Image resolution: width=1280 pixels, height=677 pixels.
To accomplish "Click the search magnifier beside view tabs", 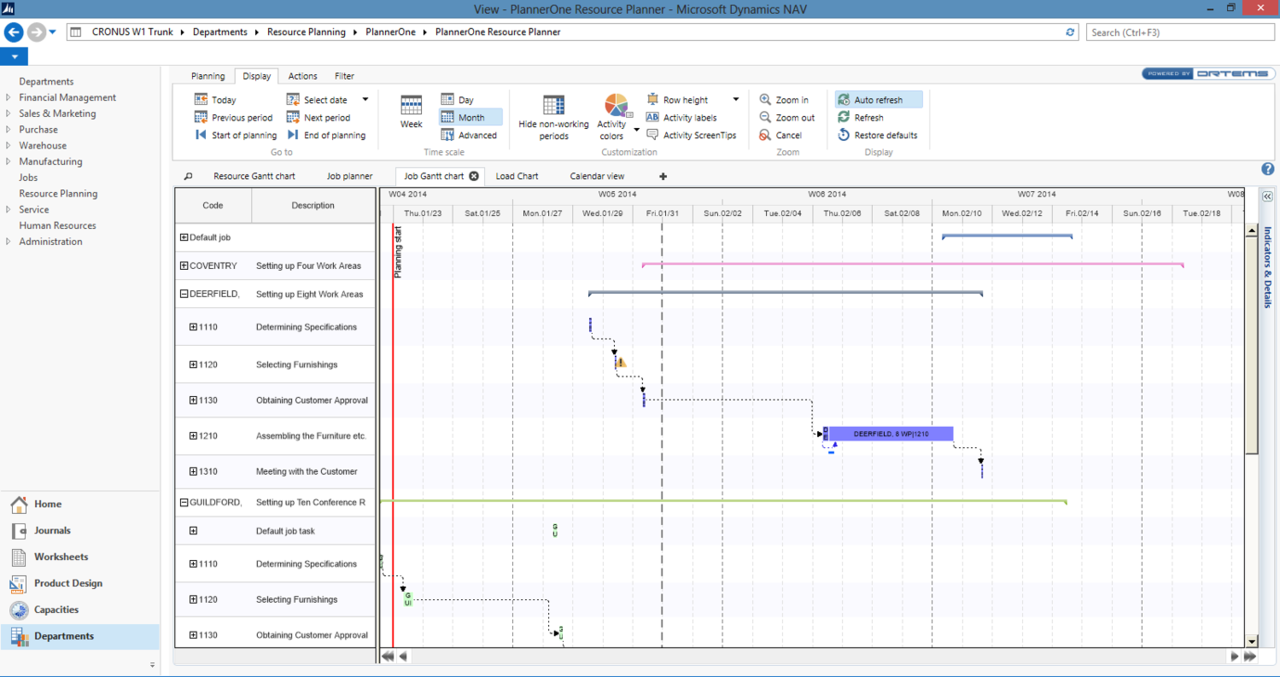I will [x=188, y=177].
